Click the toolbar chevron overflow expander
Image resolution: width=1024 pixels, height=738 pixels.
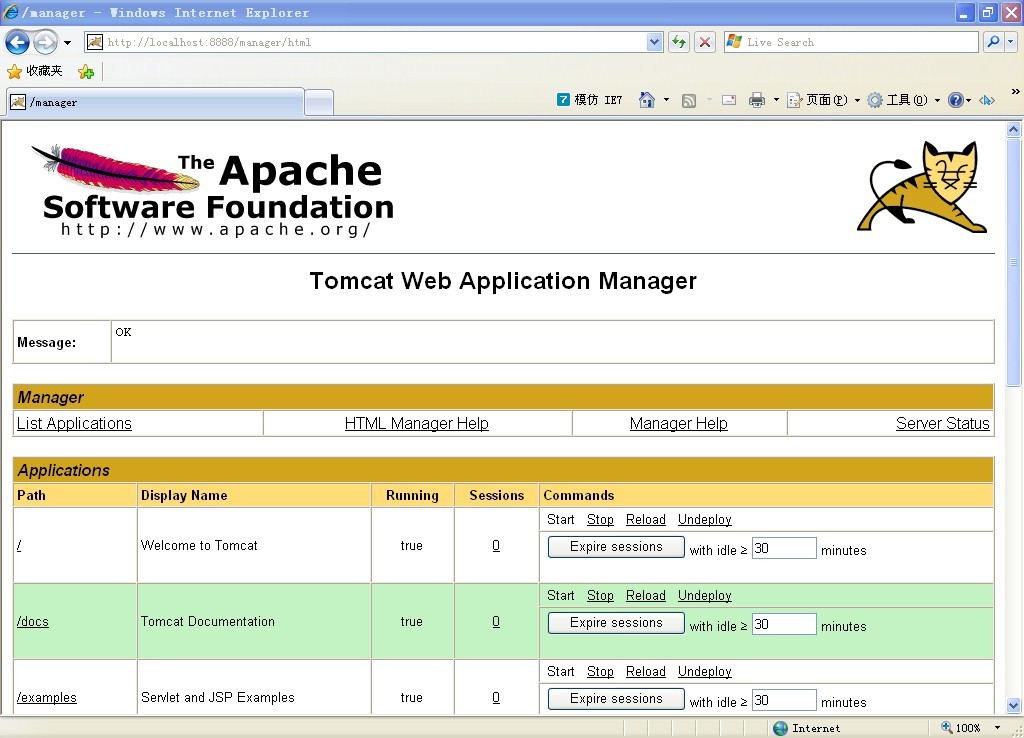pos(1016,91)
